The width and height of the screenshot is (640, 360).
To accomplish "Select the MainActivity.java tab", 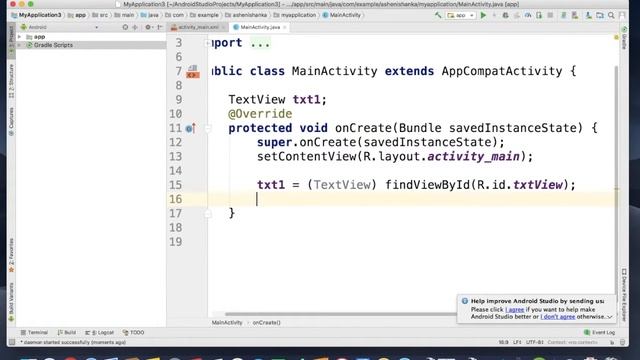I will point(260,27).
